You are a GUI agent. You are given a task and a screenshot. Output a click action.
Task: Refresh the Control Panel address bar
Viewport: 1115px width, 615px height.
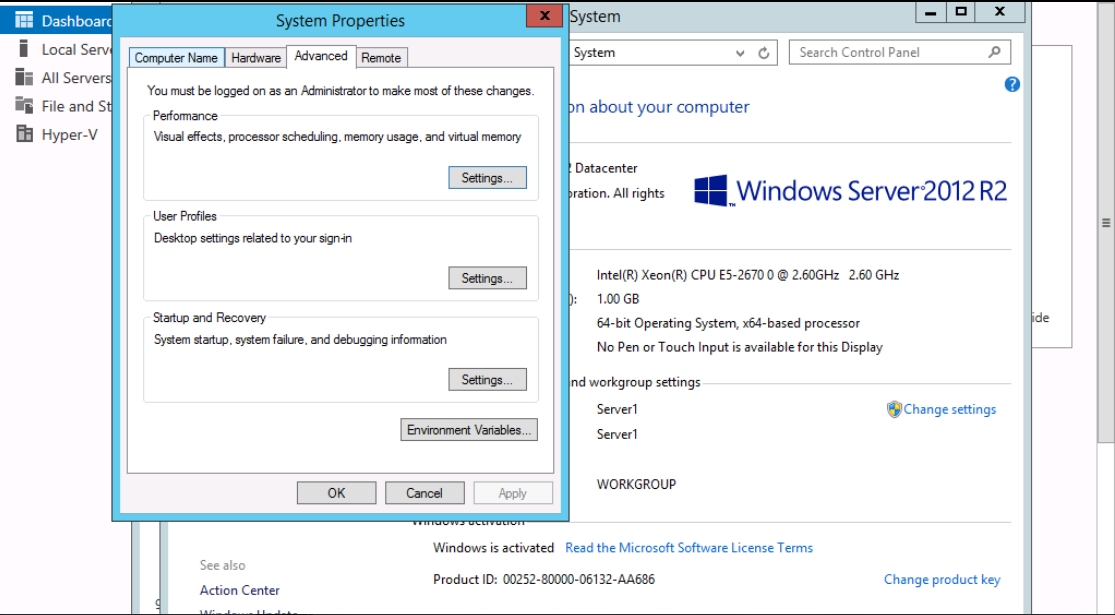pos(764,53)
